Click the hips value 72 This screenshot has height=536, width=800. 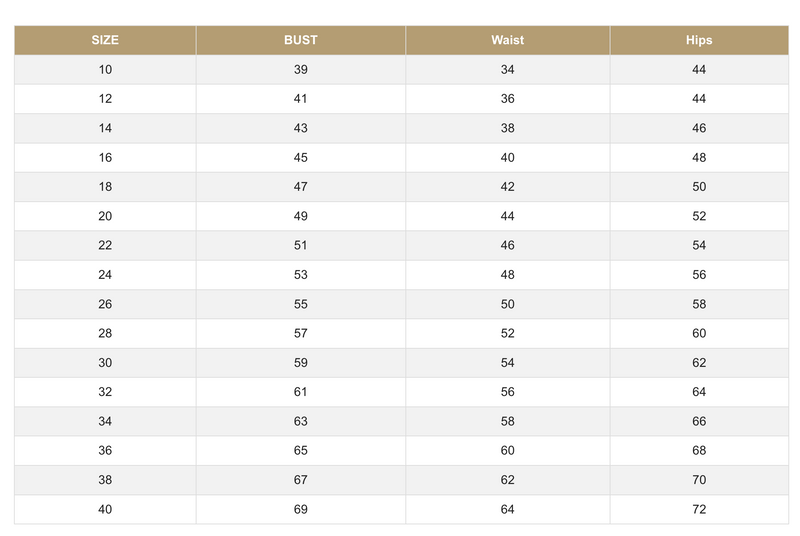[699, 509]
